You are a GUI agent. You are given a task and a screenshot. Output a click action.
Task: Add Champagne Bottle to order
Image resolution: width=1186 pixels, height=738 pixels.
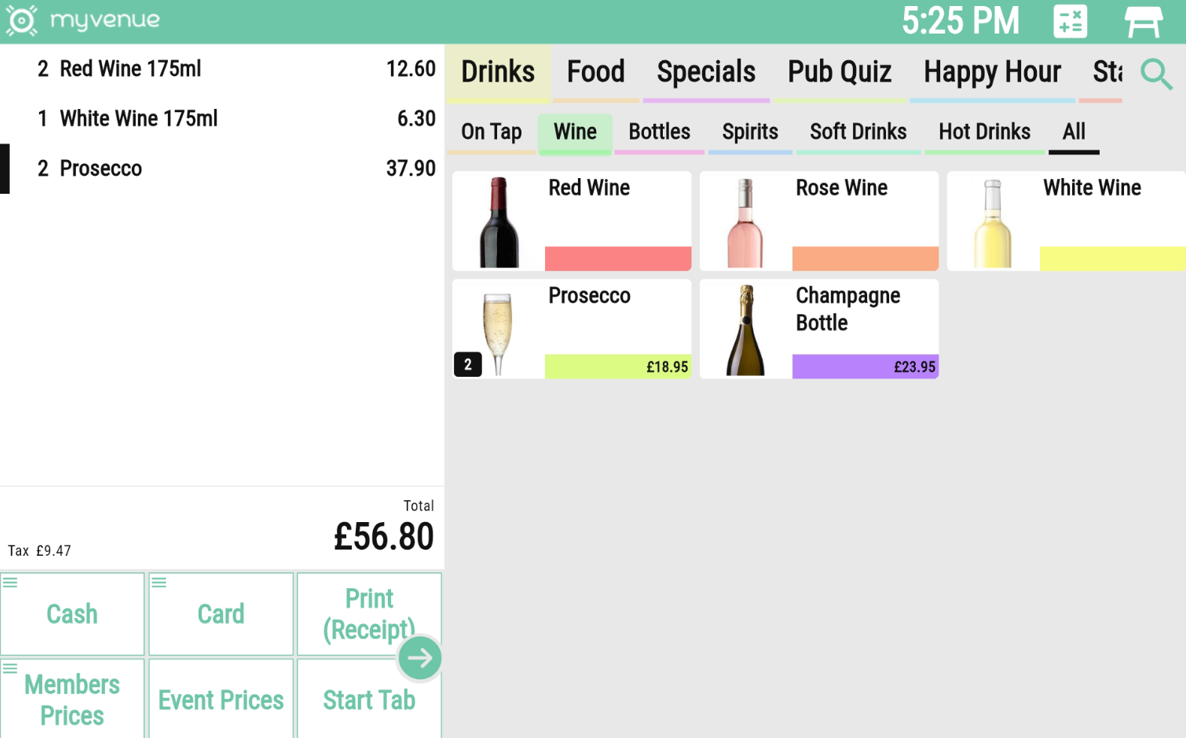click(x=818, y=328)
